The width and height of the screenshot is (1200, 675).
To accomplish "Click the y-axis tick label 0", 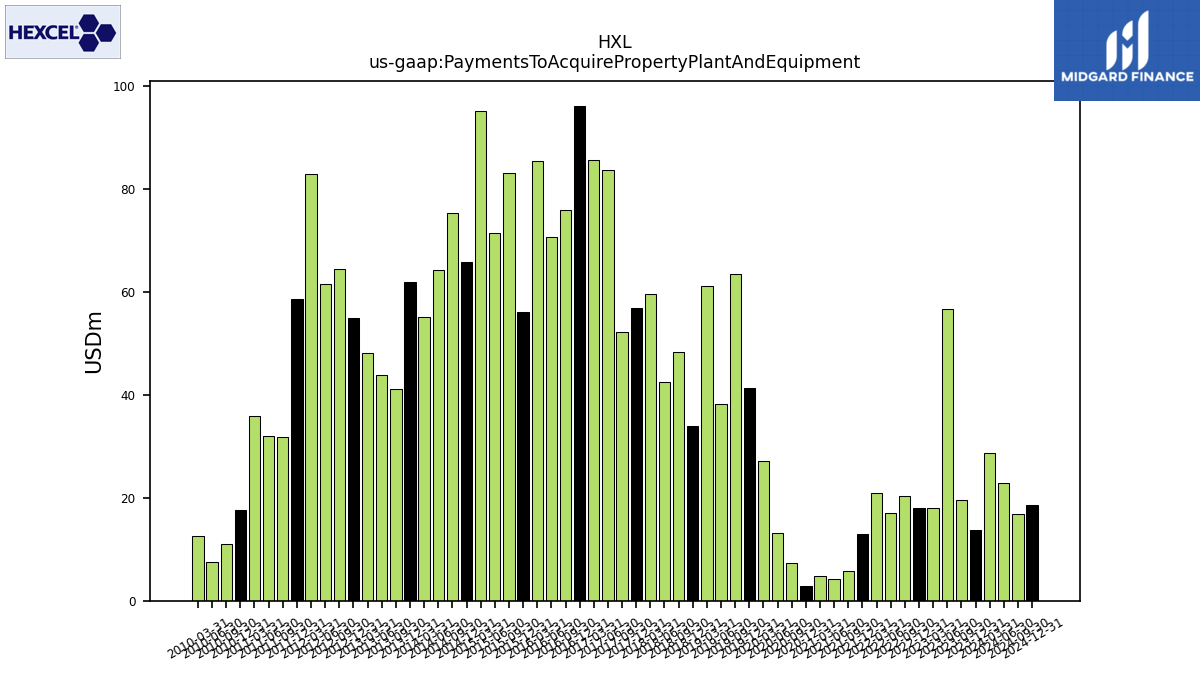I will 131,602.
